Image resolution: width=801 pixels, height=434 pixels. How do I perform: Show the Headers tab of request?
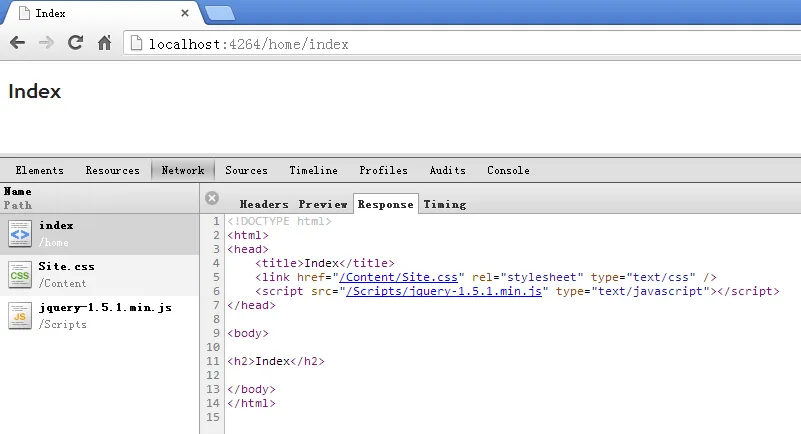264,204
